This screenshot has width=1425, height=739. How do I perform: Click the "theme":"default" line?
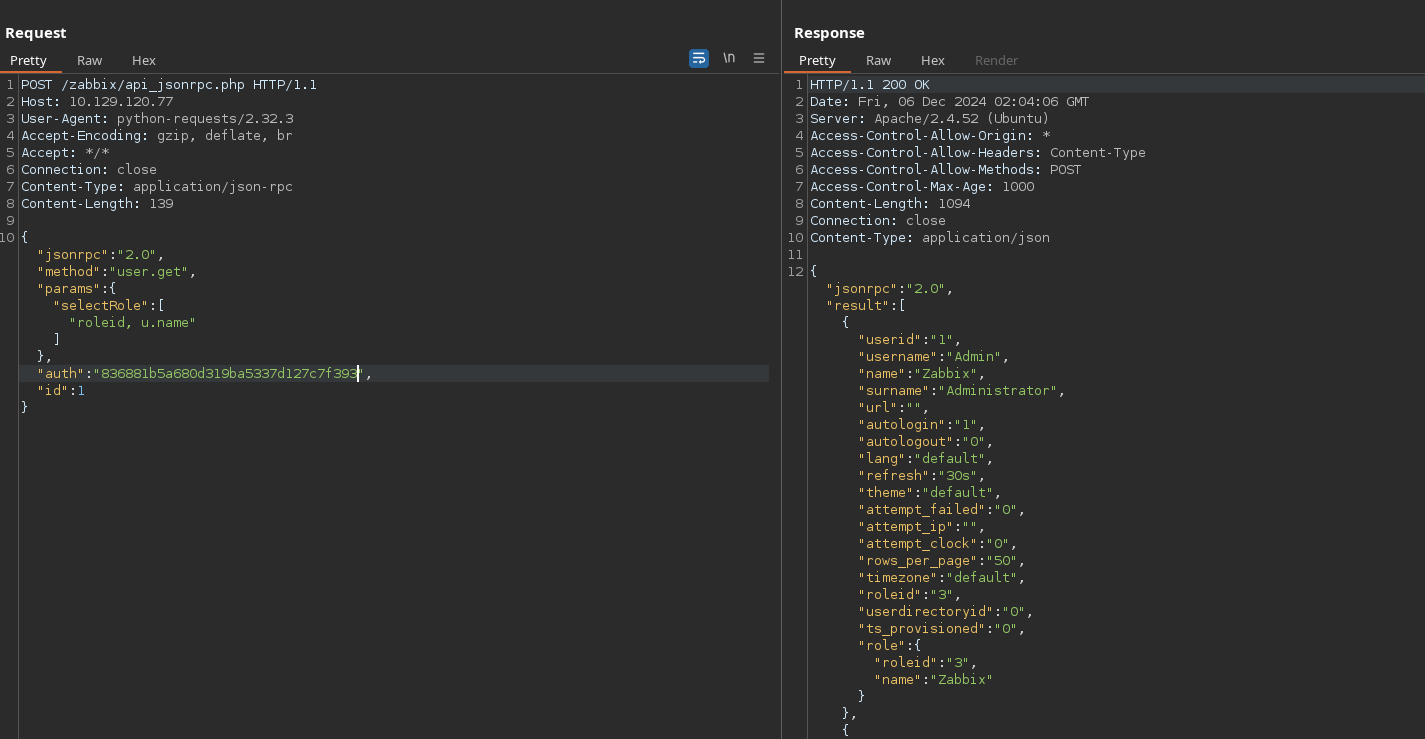tap(929, 492)
